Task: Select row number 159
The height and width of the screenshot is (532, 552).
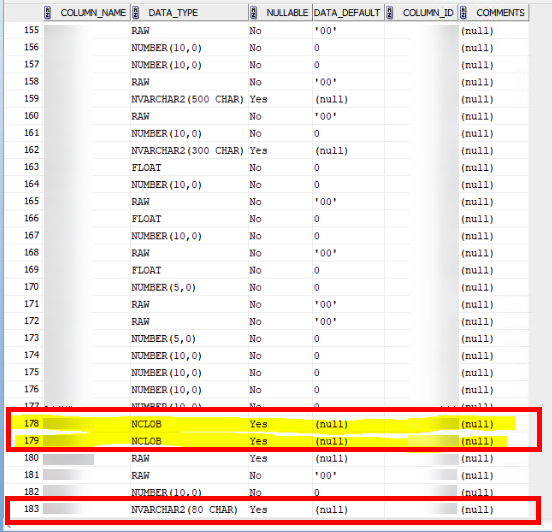Action: pos(31,99)
